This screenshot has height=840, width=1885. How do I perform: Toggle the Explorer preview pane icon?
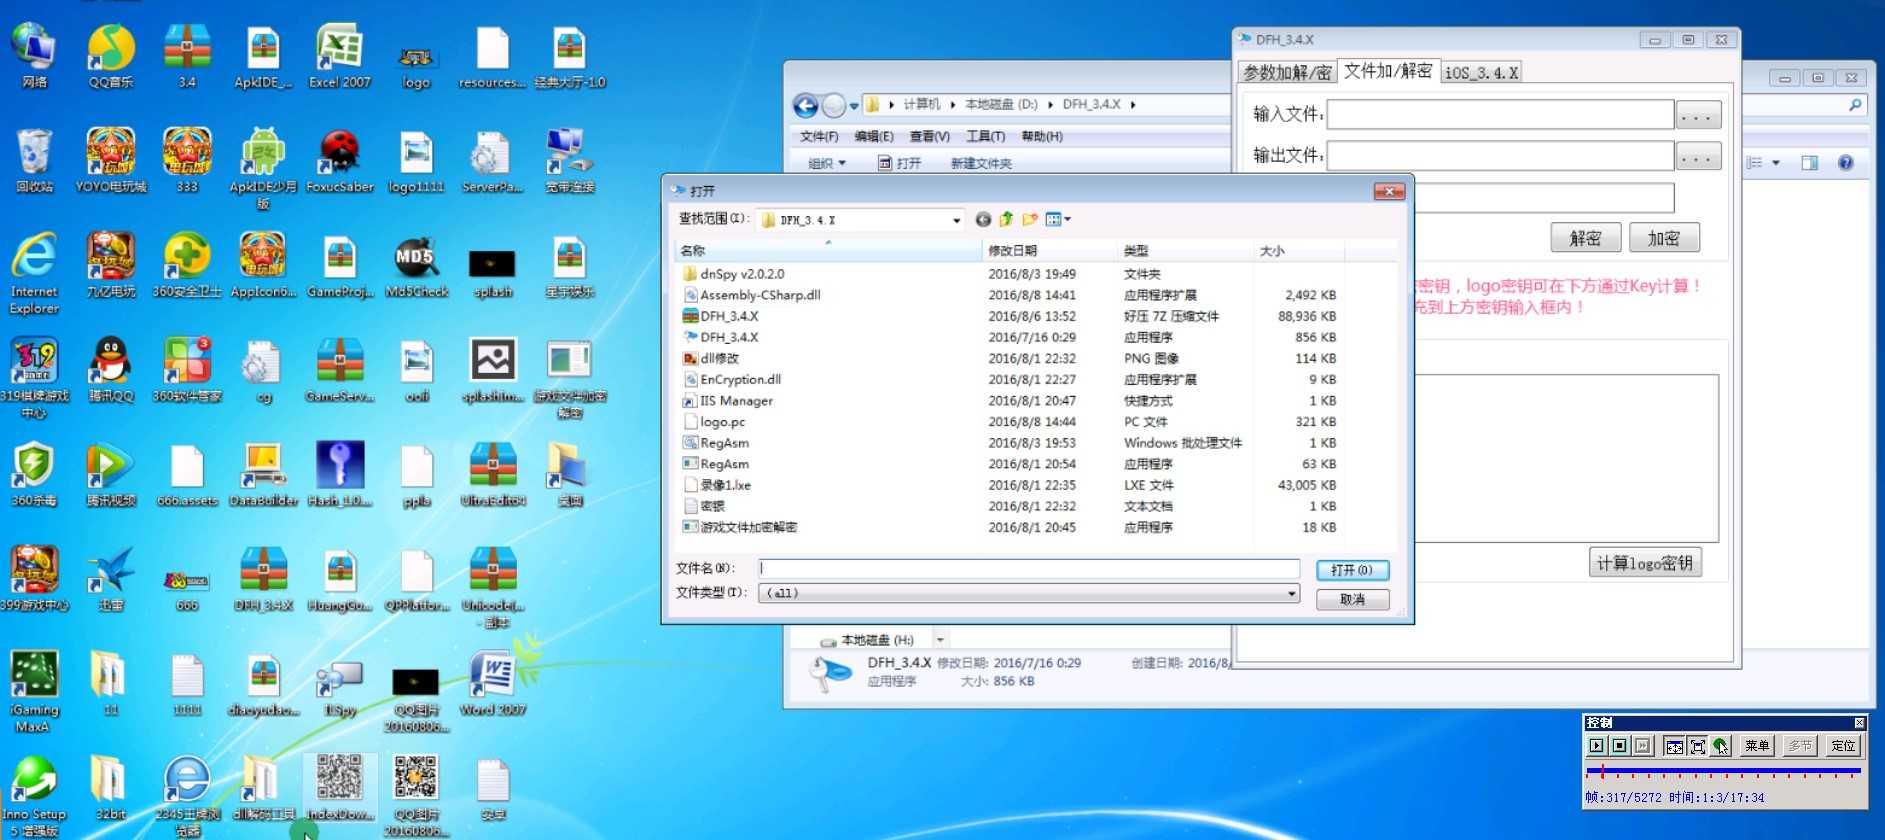(x=1809, y=163)
